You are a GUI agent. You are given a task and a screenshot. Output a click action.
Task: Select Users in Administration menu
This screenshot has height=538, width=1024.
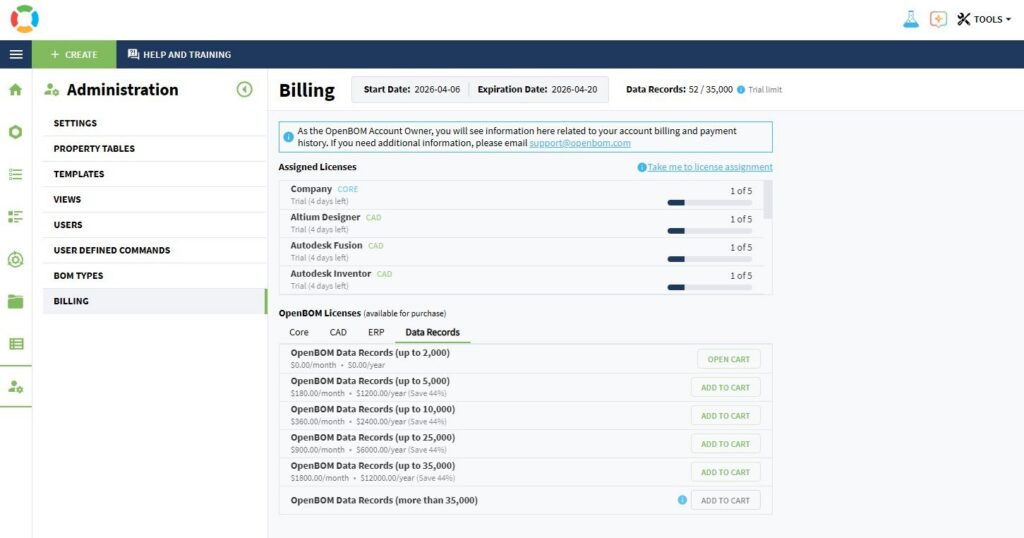68,225
